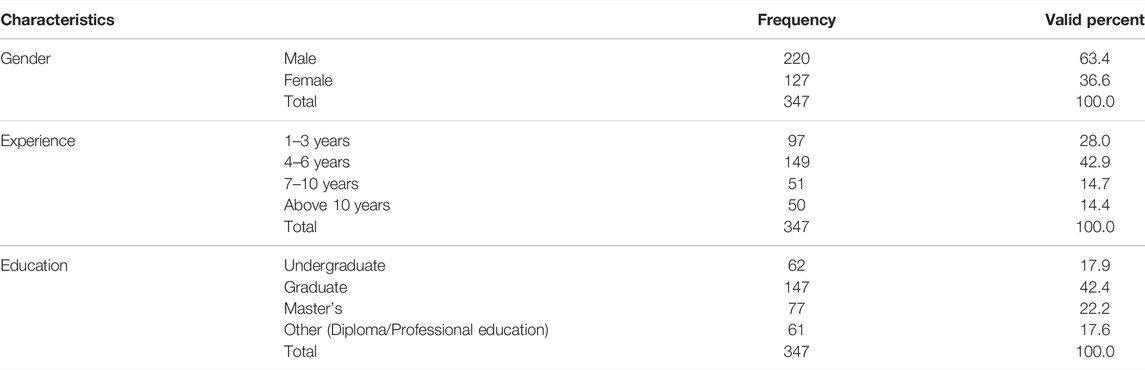Select the Education row label
The height and width of the screenshot is (370, 1145).
(34, 266)
